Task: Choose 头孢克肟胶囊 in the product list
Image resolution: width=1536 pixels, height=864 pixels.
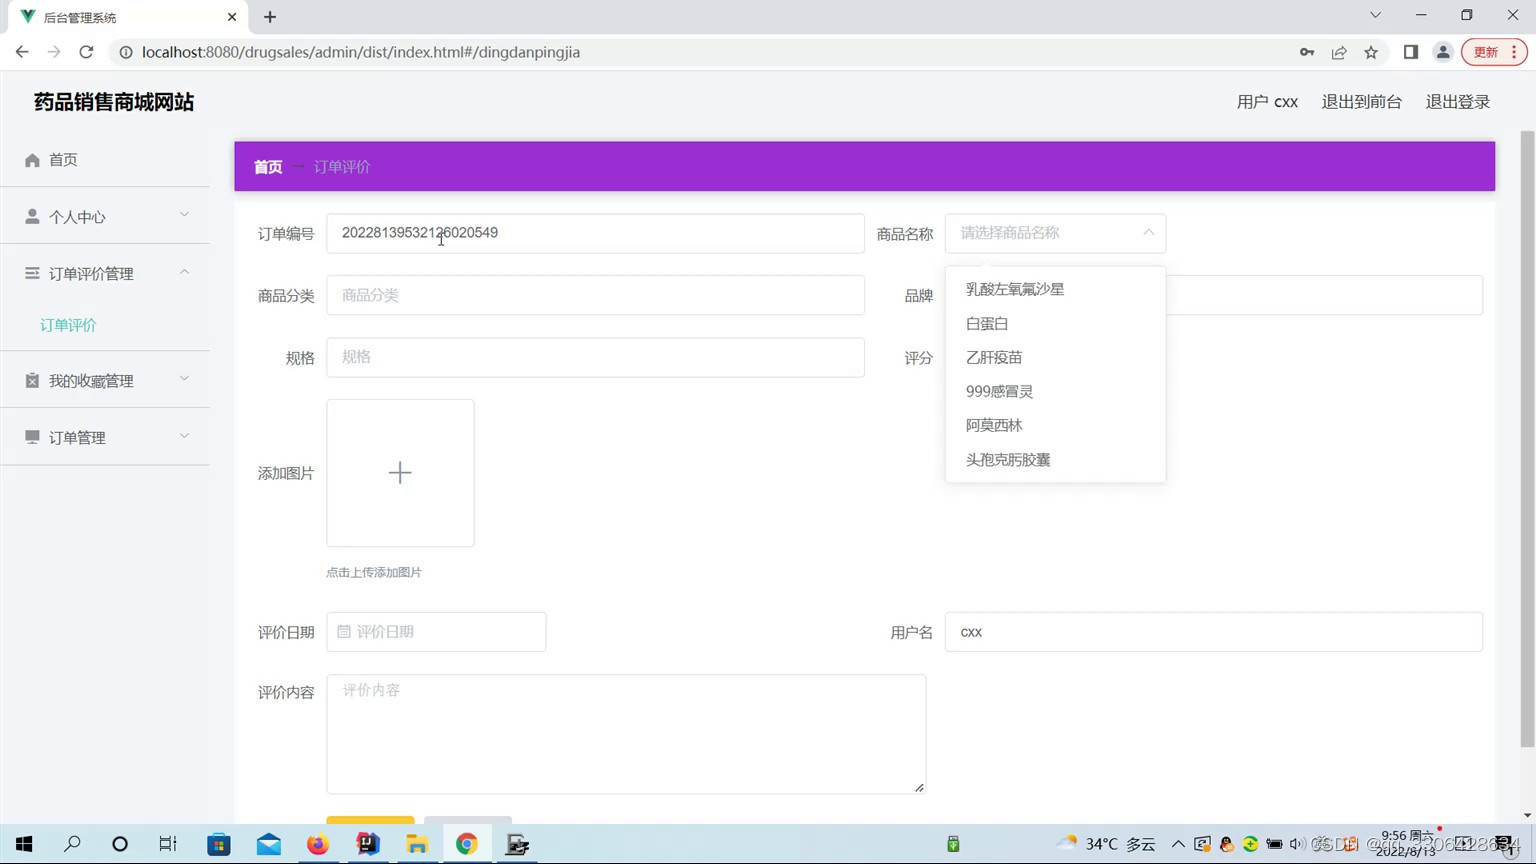Action: click(x=1055, y=459)
